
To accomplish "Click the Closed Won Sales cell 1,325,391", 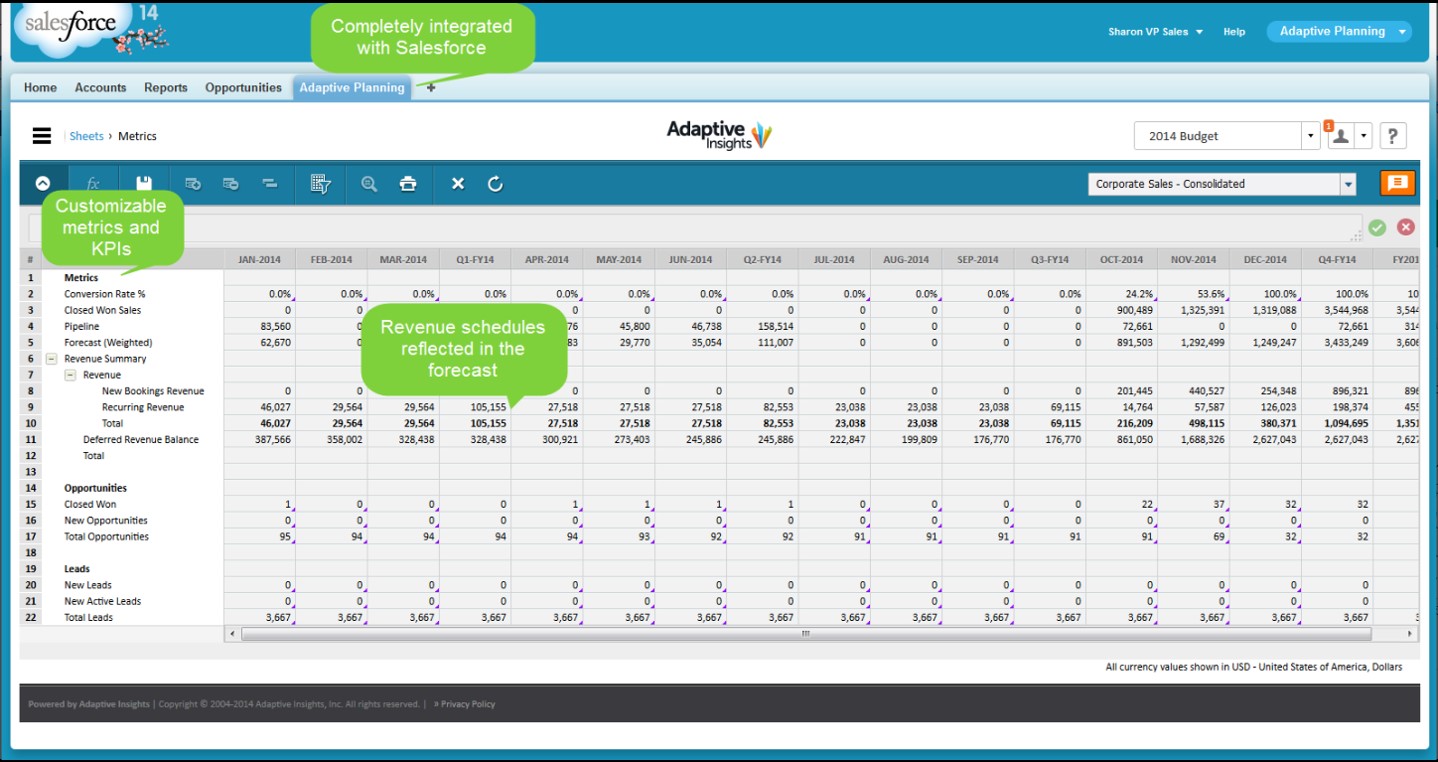I will tap(1194, 310).
